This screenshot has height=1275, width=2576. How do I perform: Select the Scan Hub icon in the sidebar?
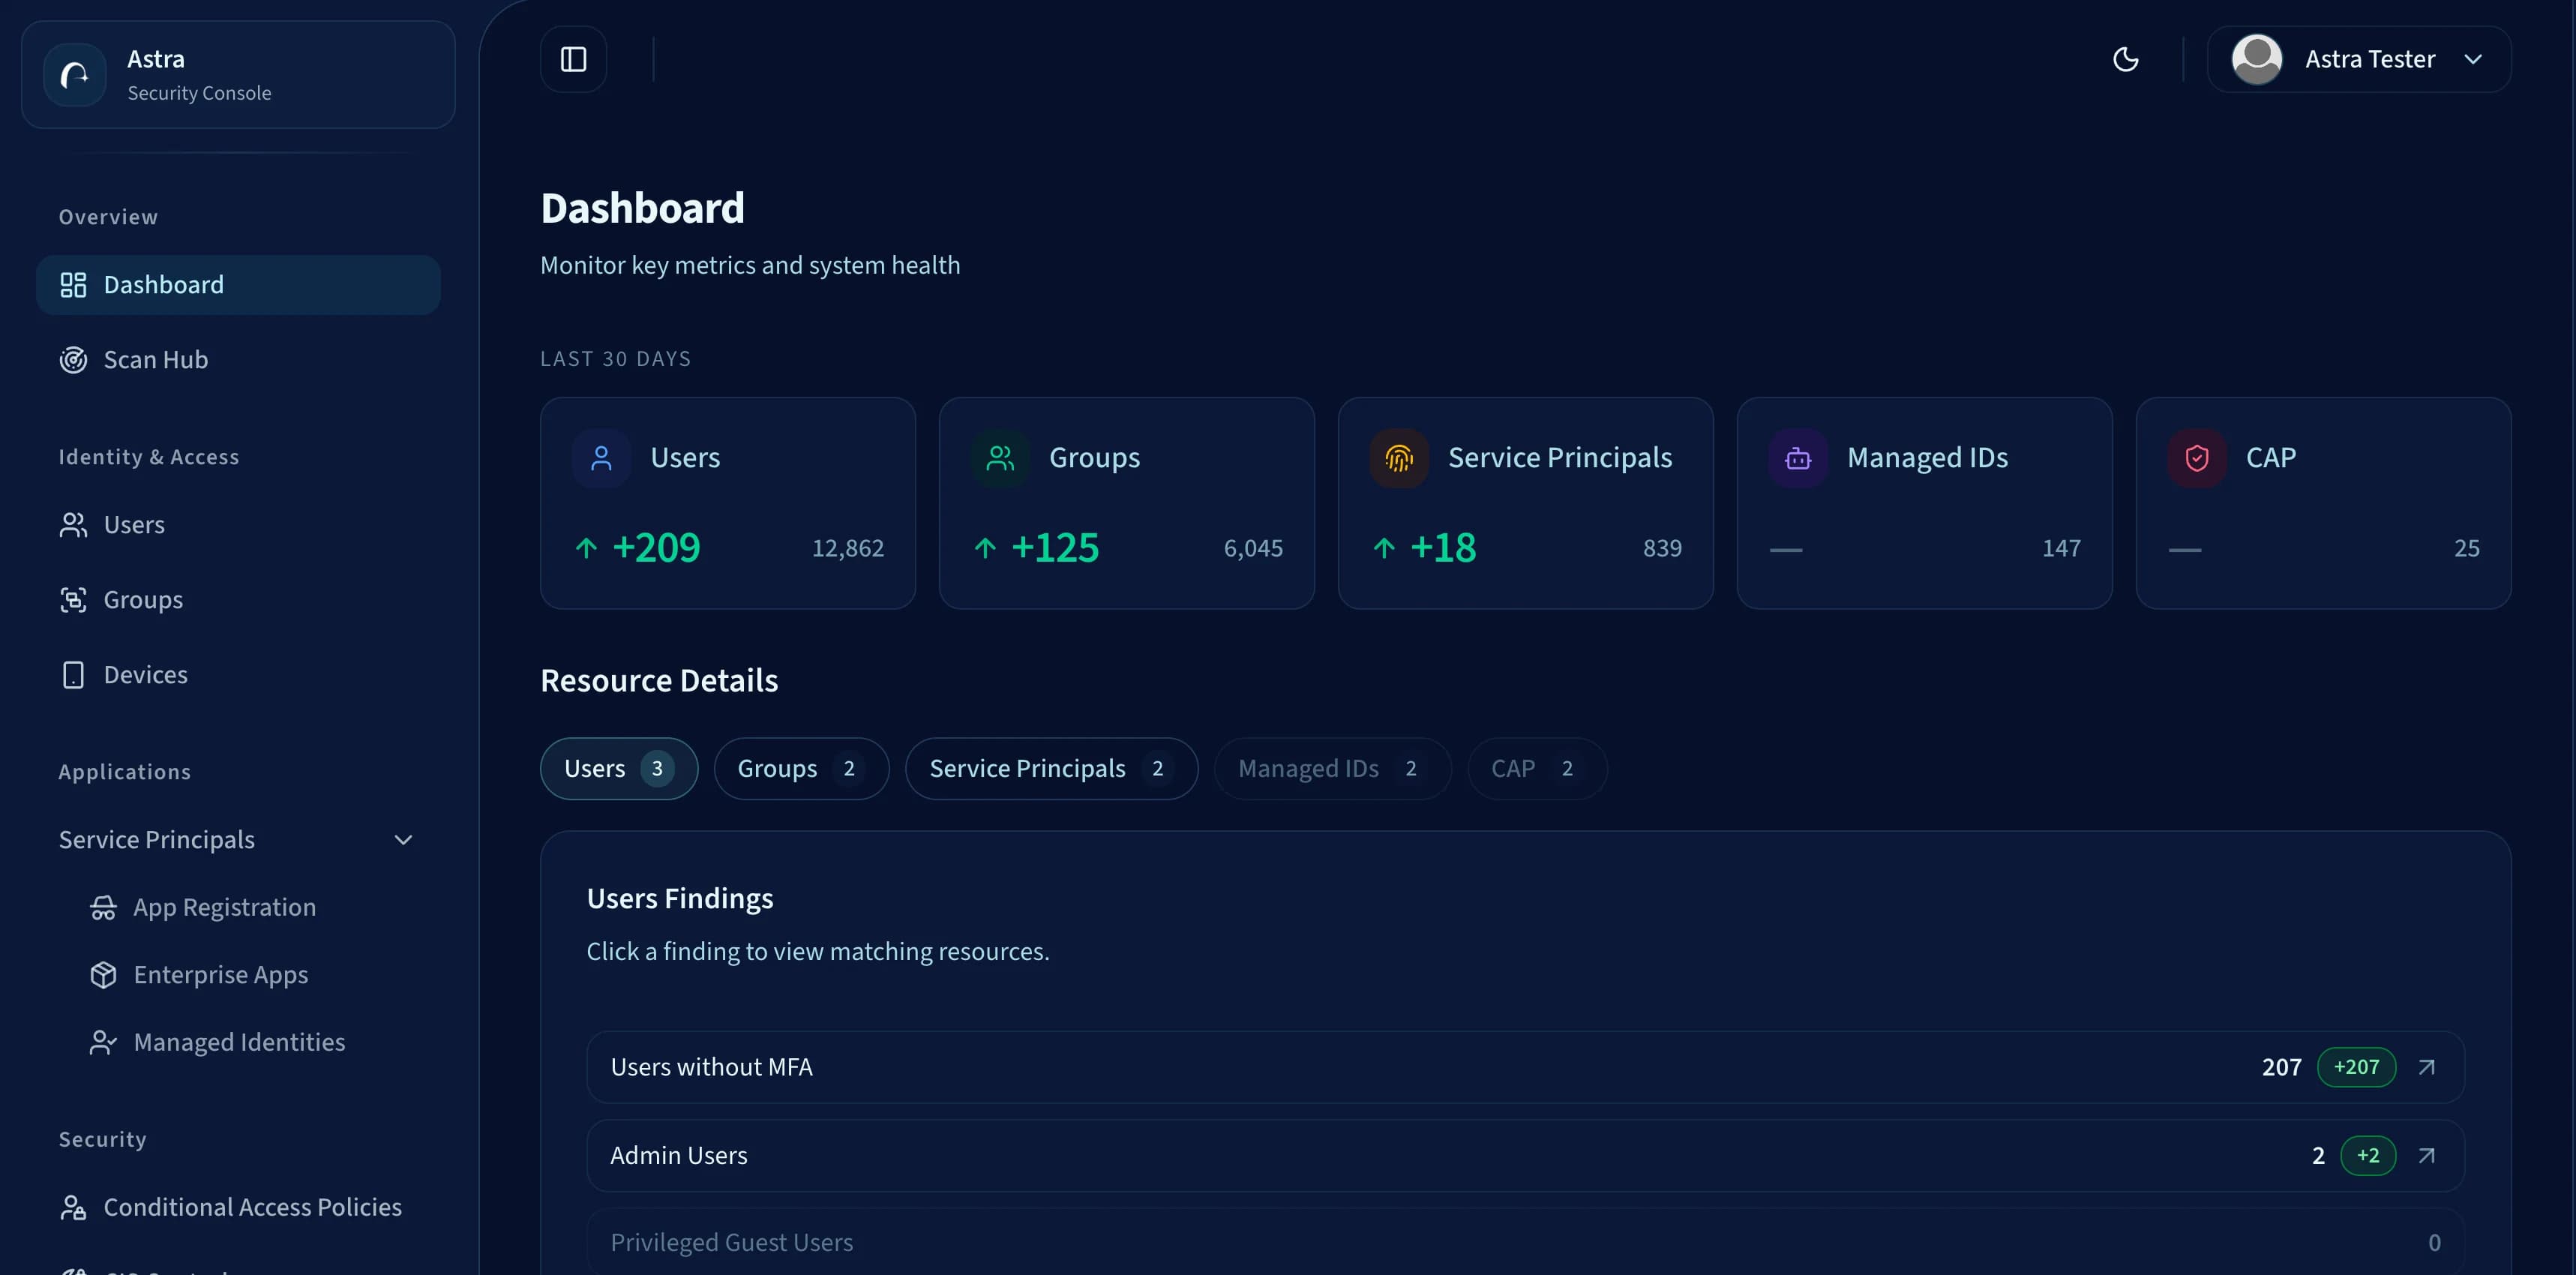[x=73, y=359]
